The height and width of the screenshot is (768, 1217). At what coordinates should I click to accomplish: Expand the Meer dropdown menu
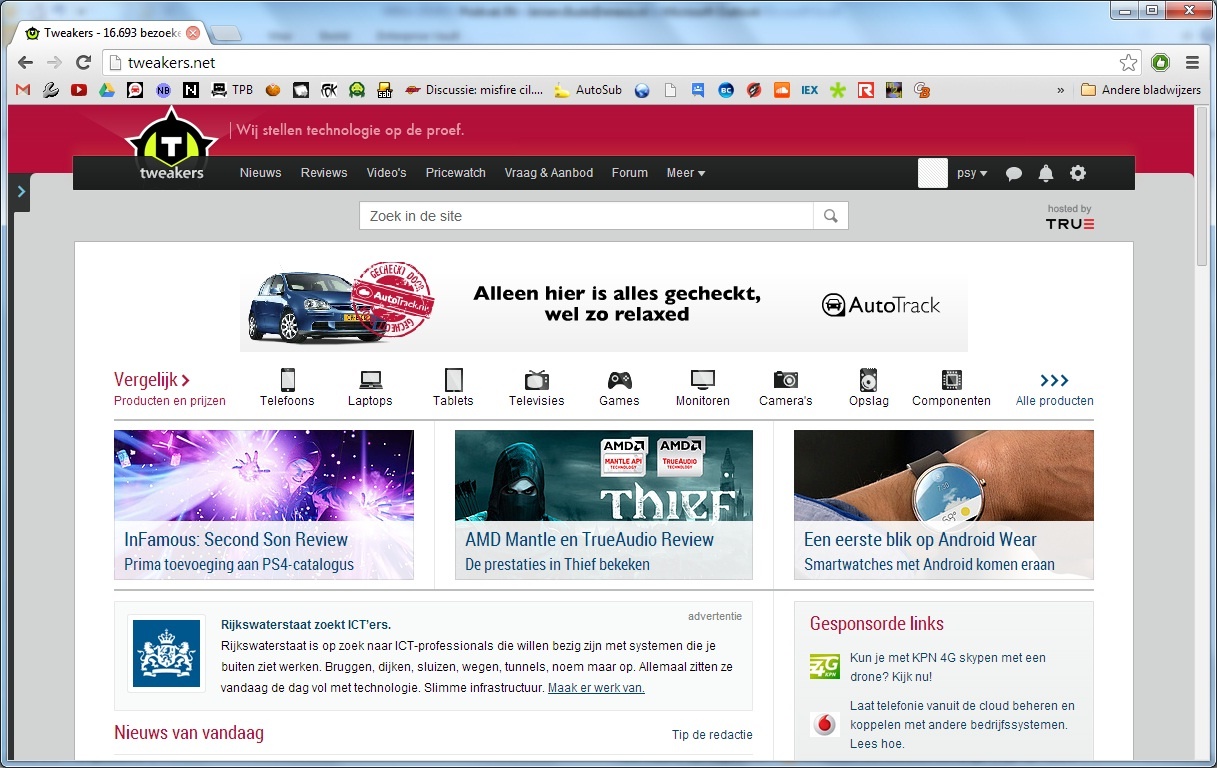coord(686,173)
